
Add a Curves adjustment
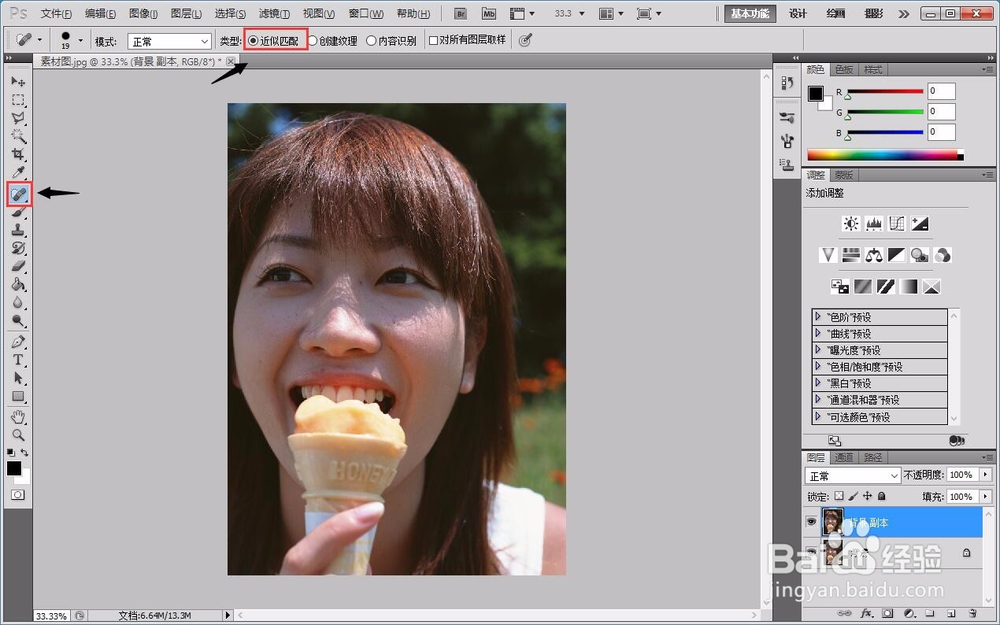(x=897, y=224)
